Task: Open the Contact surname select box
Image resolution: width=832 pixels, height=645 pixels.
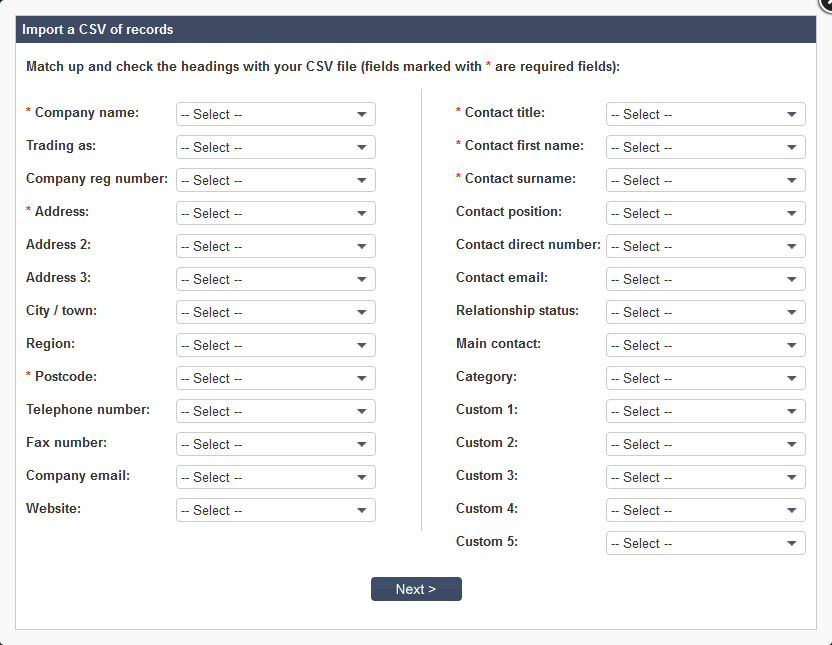Action: coord(705,180)
